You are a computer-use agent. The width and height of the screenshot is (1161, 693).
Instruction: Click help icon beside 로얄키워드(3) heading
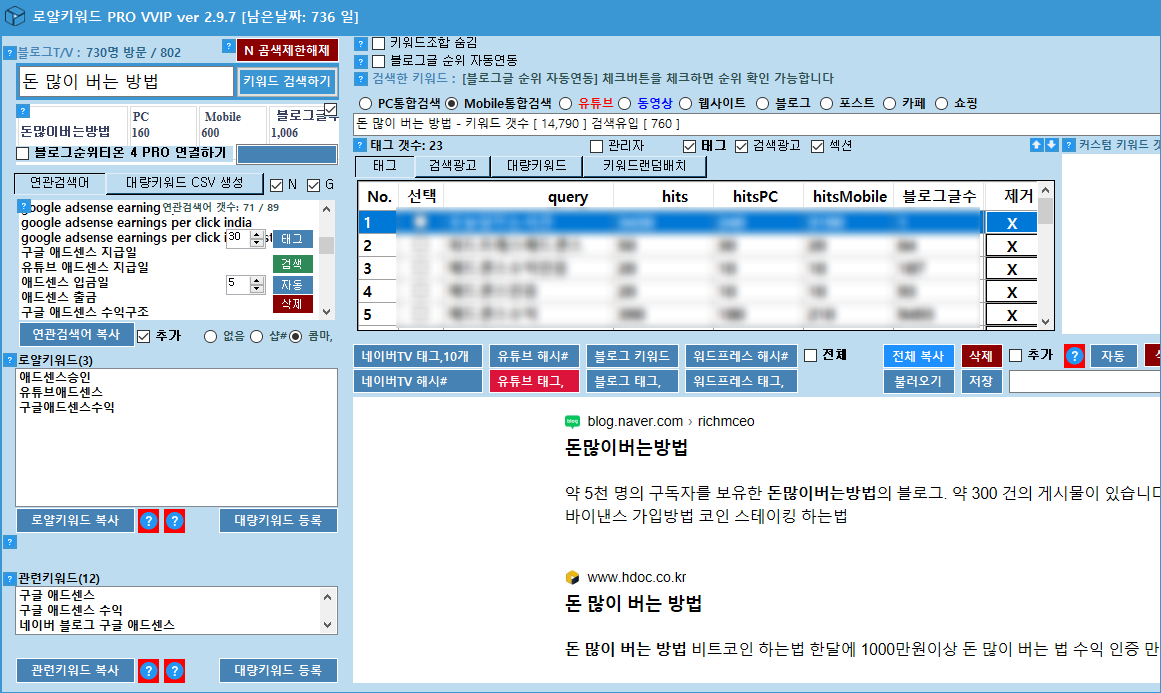(10, 361)
